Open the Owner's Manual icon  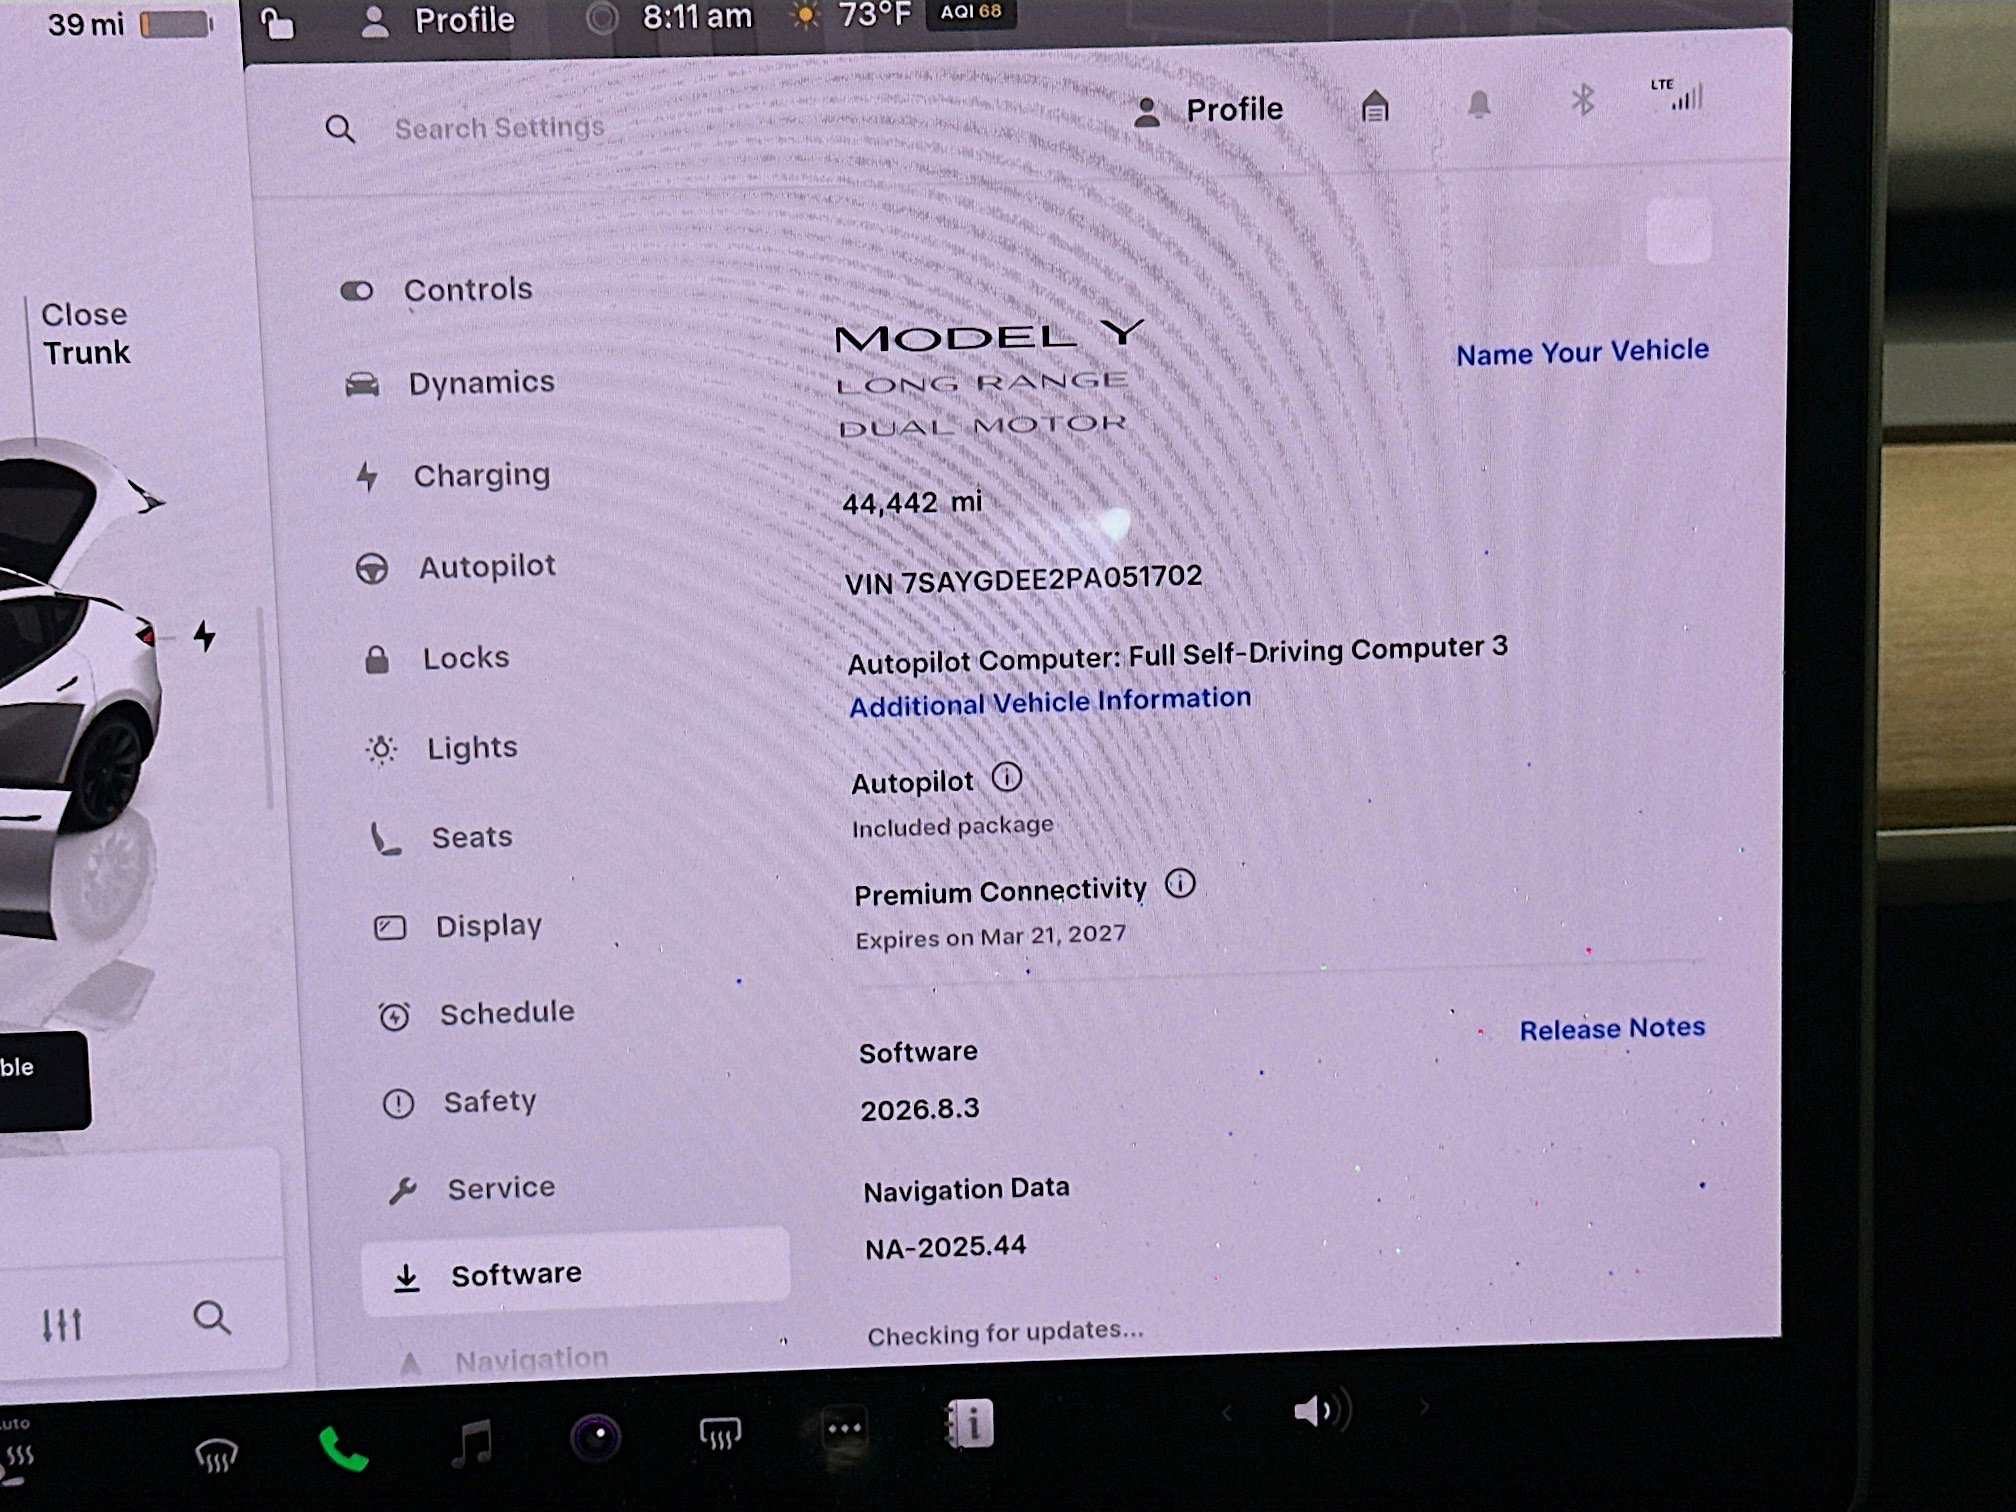(969, 1423)
